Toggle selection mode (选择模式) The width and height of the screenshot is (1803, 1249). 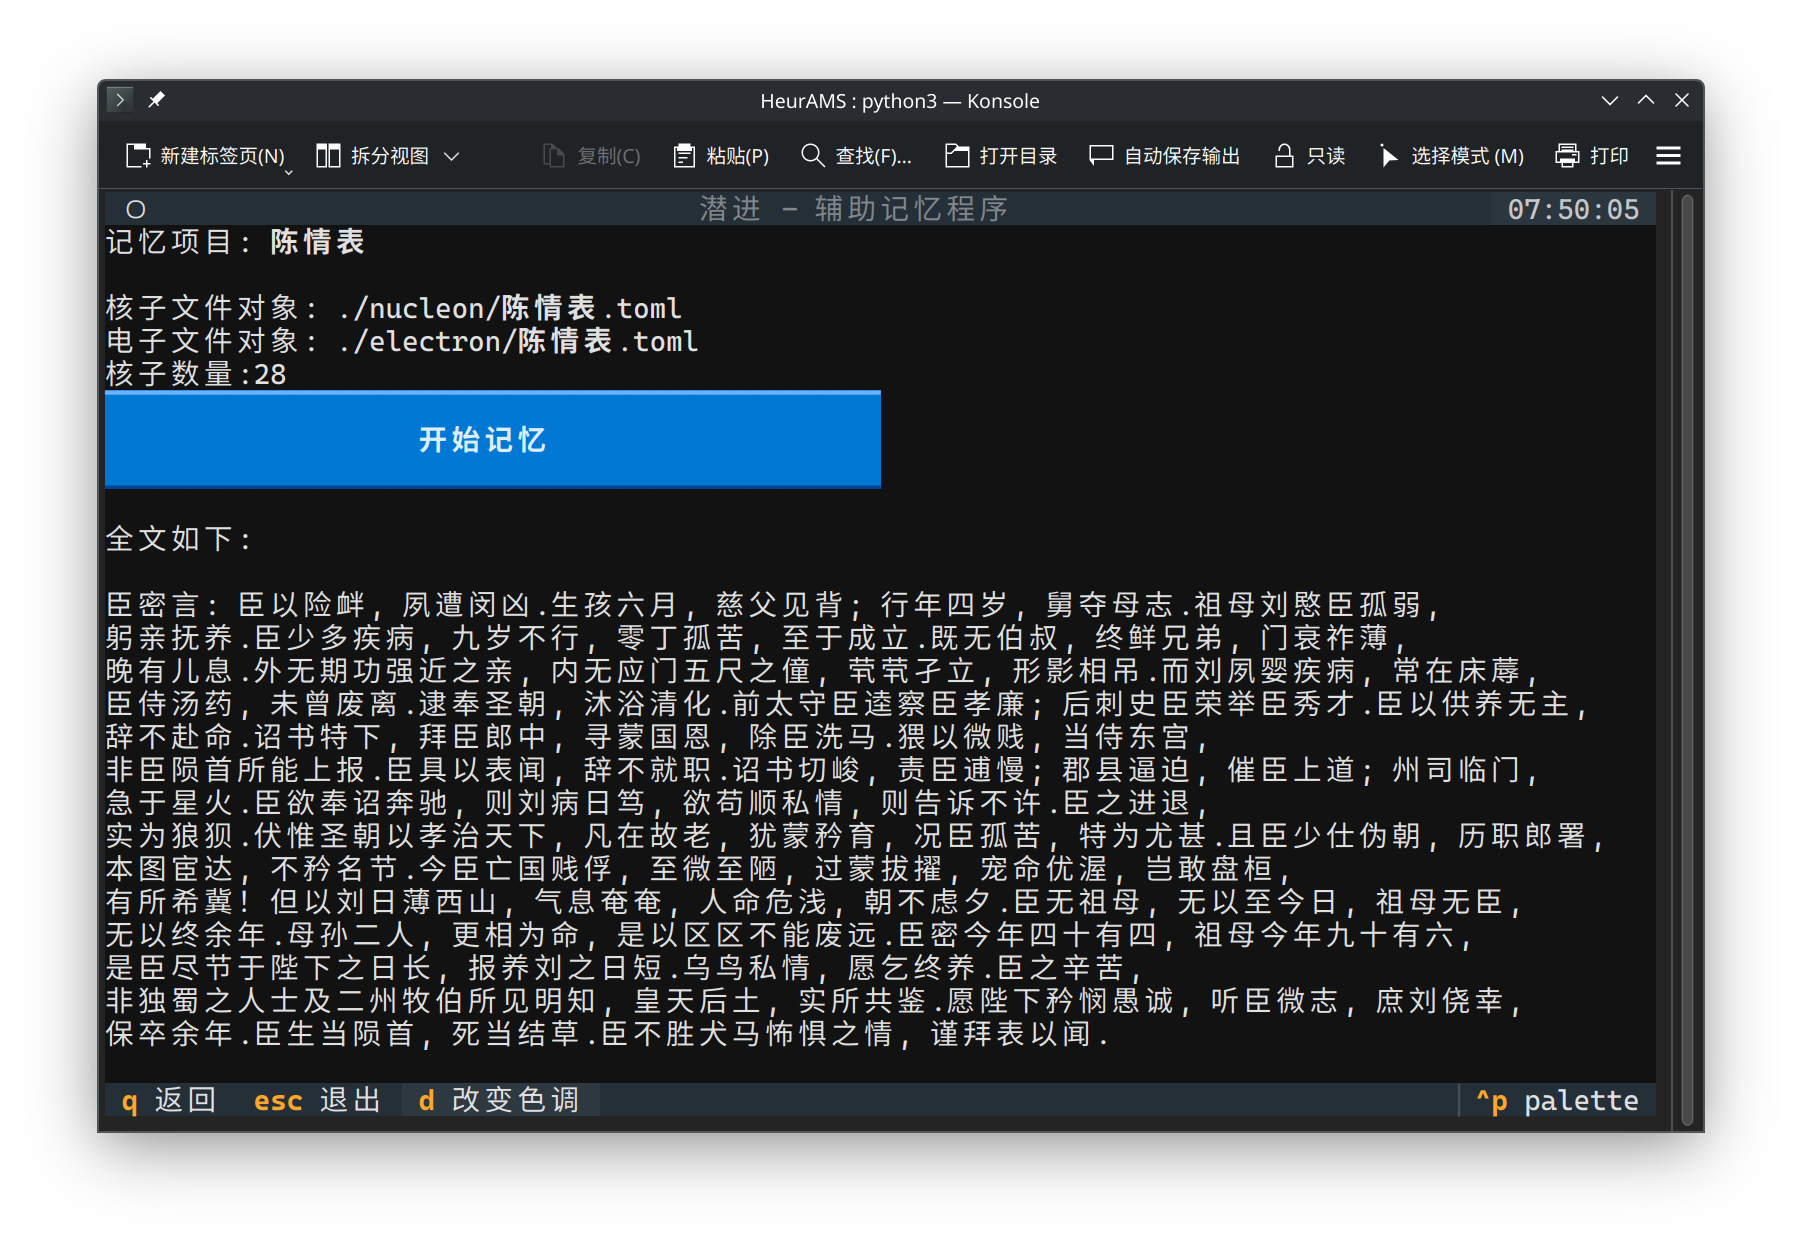(1450, 156)
